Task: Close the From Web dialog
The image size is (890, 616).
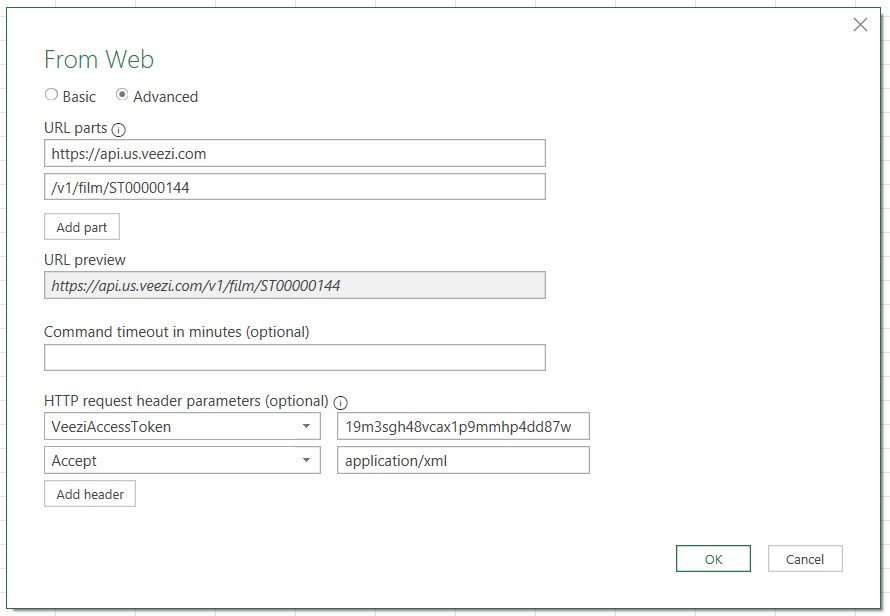Action: click(x=860, y=24)
